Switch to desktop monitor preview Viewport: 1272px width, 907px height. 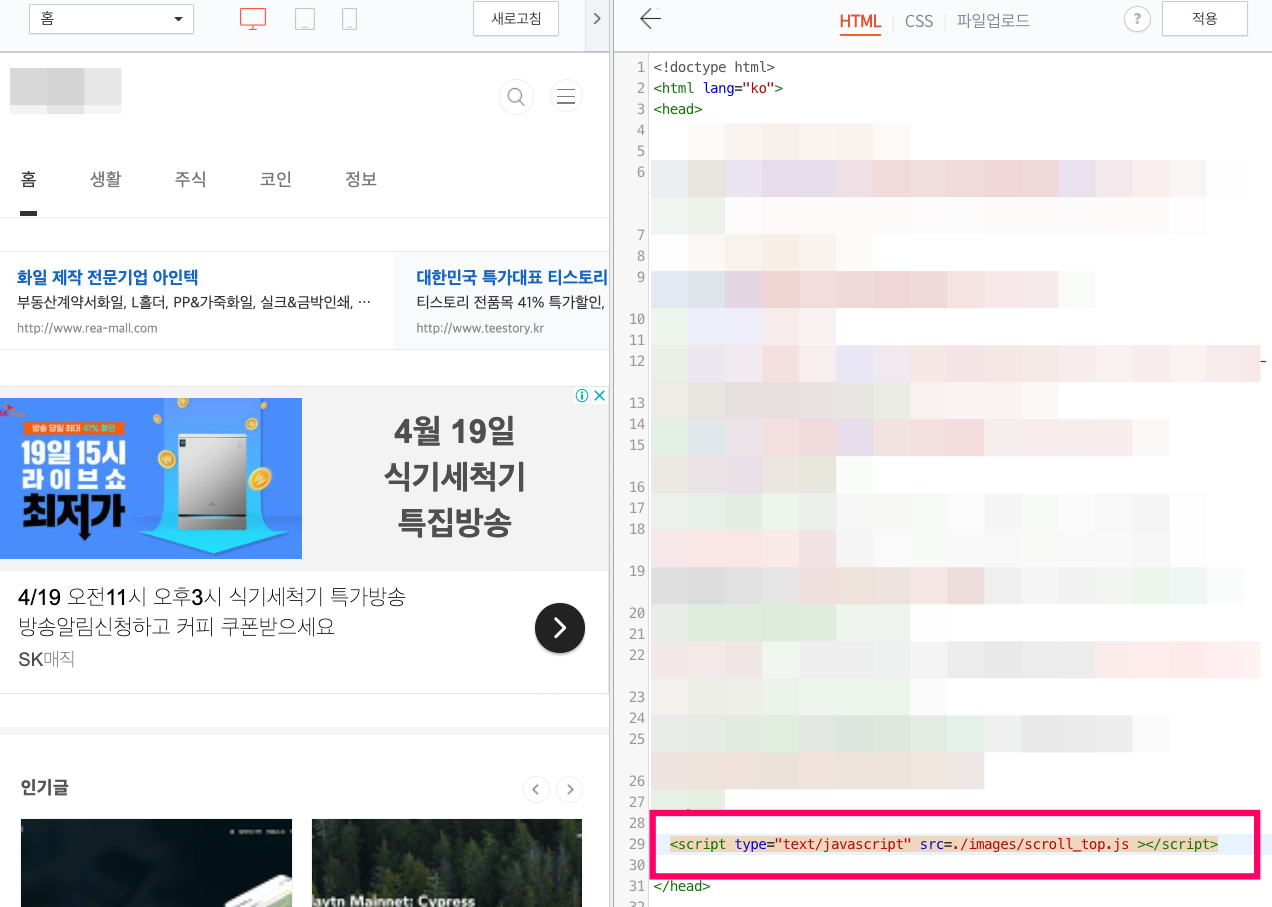click(253, 19)
